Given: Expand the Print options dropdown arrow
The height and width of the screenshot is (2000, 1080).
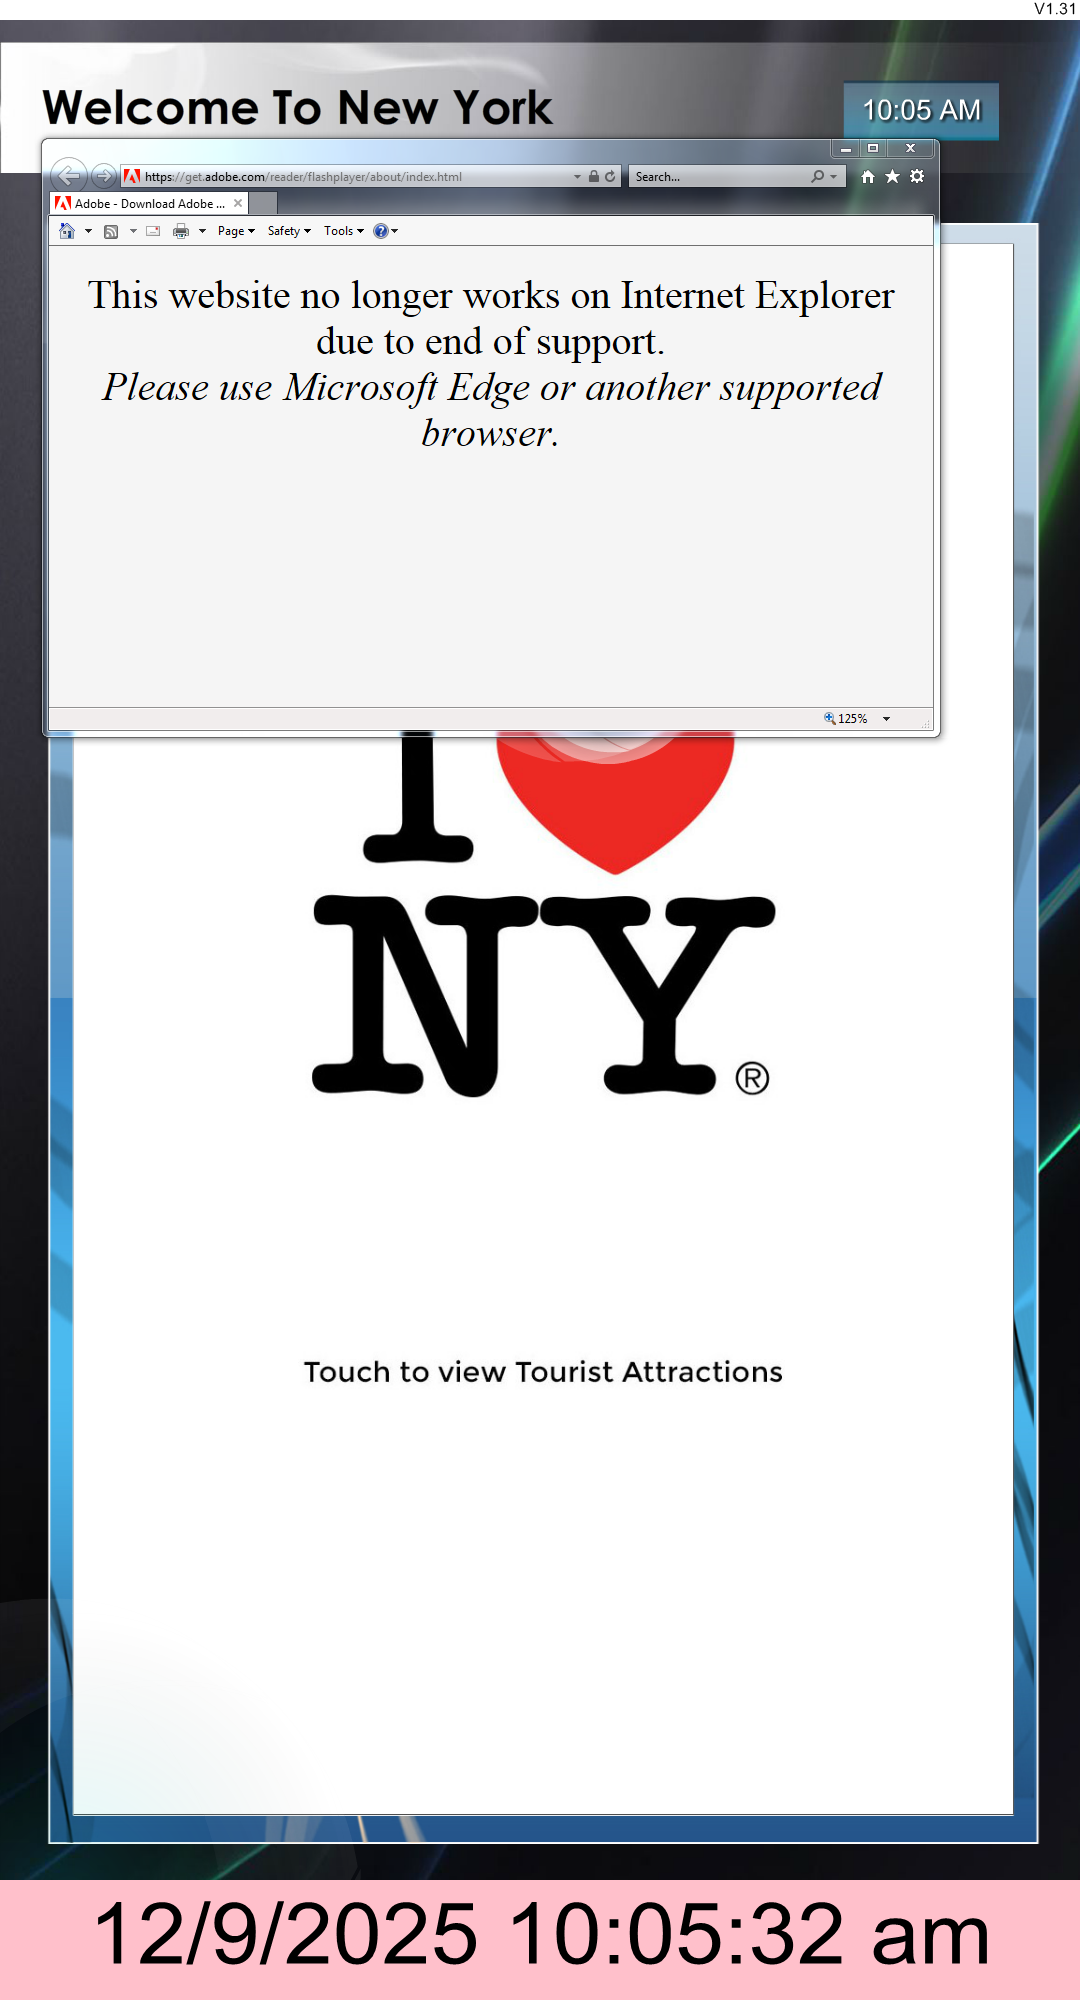Looking at the screenshot, I should pyautogui.click(x=202, y=231).
